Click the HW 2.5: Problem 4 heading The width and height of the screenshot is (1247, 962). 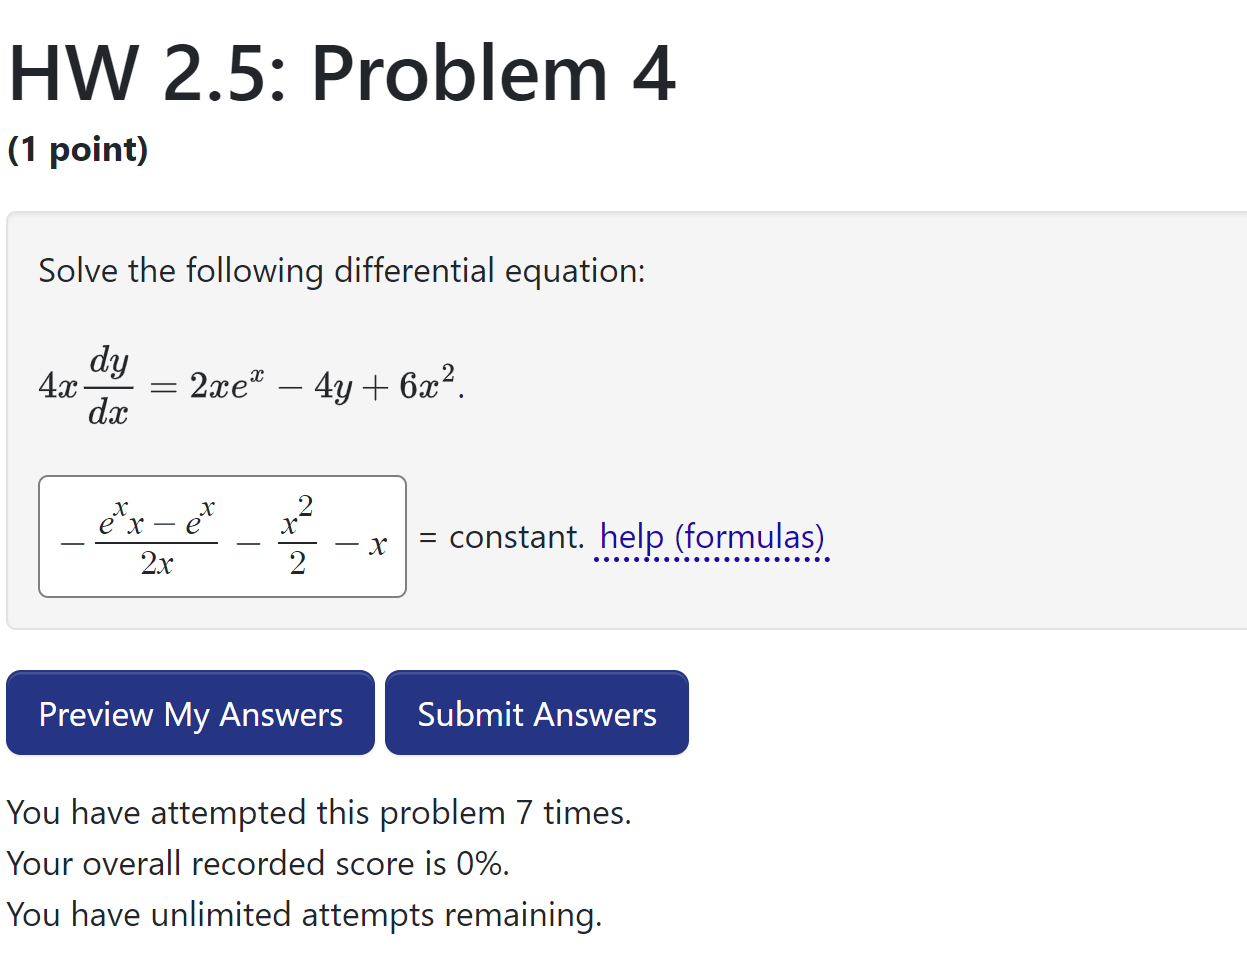pyautogui.click(x=341, y=72)
